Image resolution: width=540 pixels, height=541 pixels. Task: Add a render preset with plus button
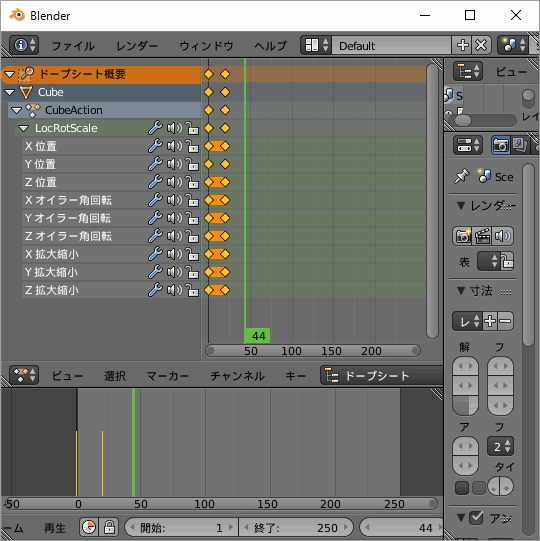[490, 321]
